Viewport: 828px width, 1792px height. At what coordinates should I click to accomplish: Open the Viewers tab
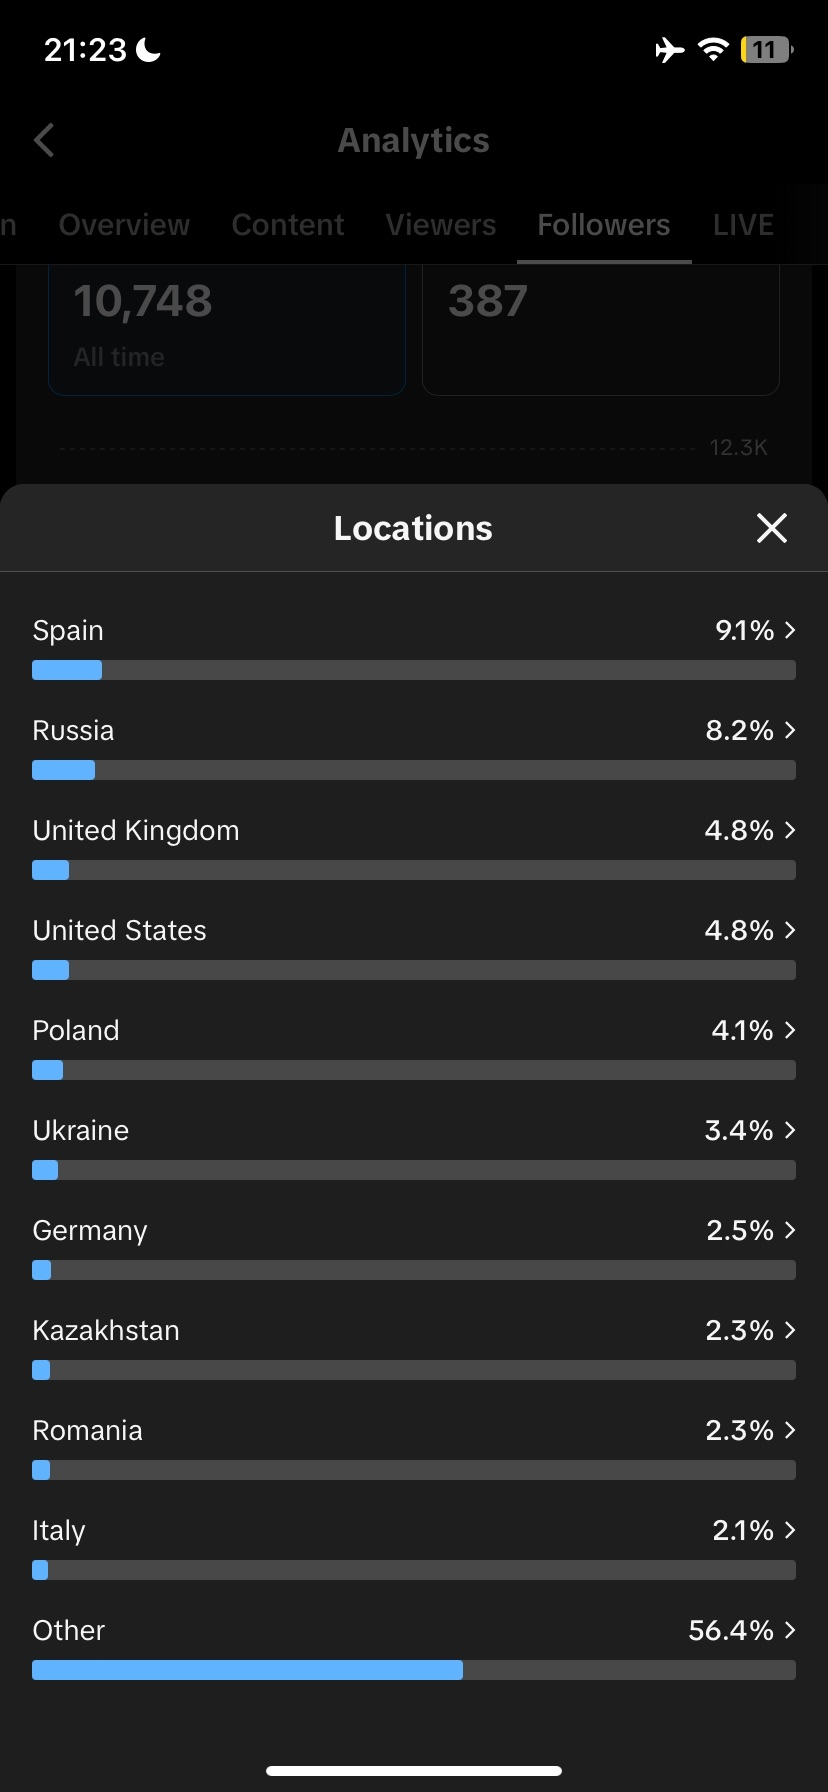click(x=441, y=225)
